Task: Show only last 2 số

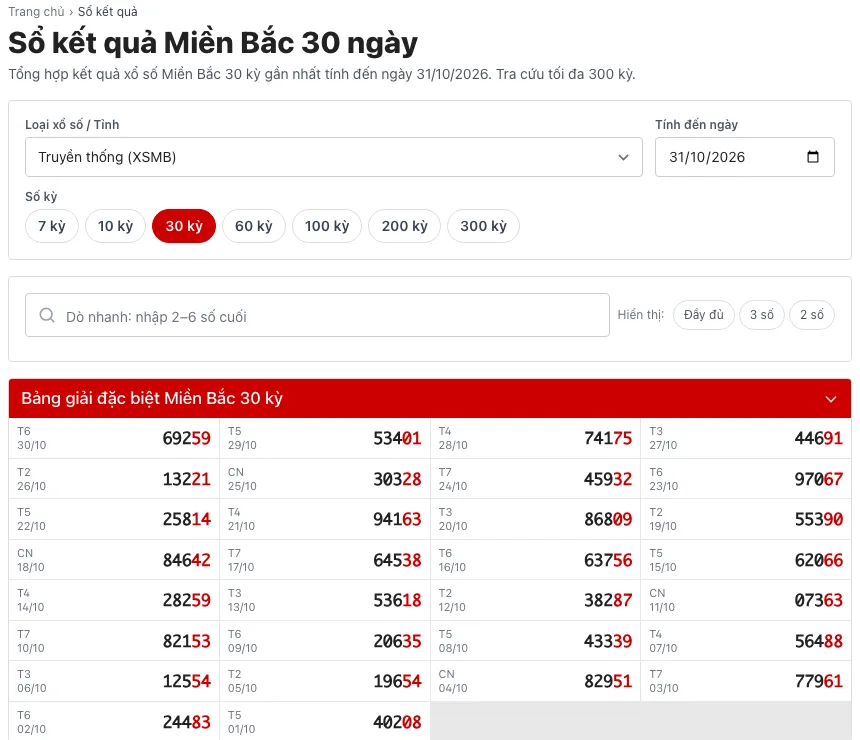Action: tap(812, 315)
